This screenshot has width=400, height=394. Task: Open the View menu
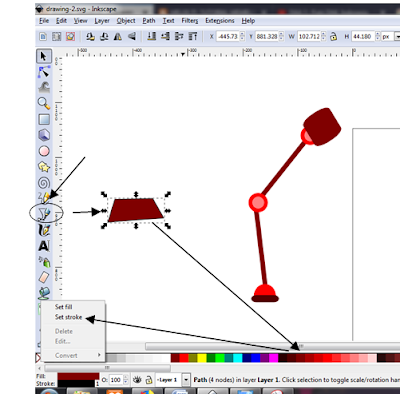80,21
